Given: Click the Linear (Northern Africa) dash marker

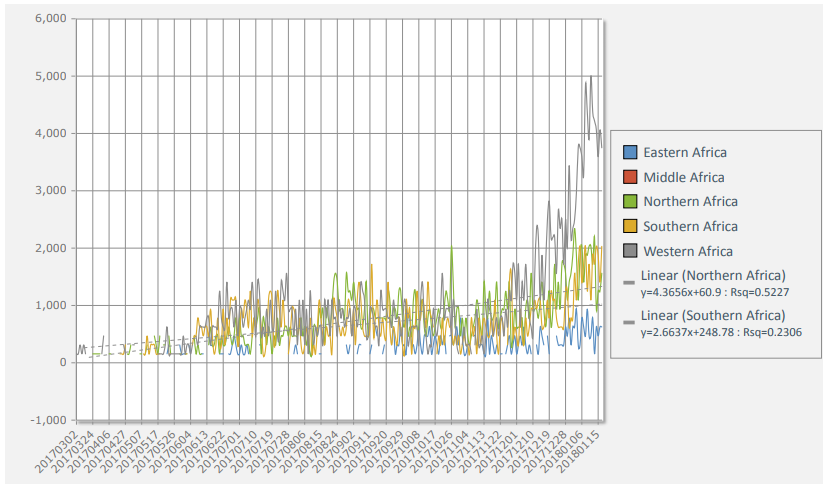Looking at the screenshot, I should (x=629, y=282).
